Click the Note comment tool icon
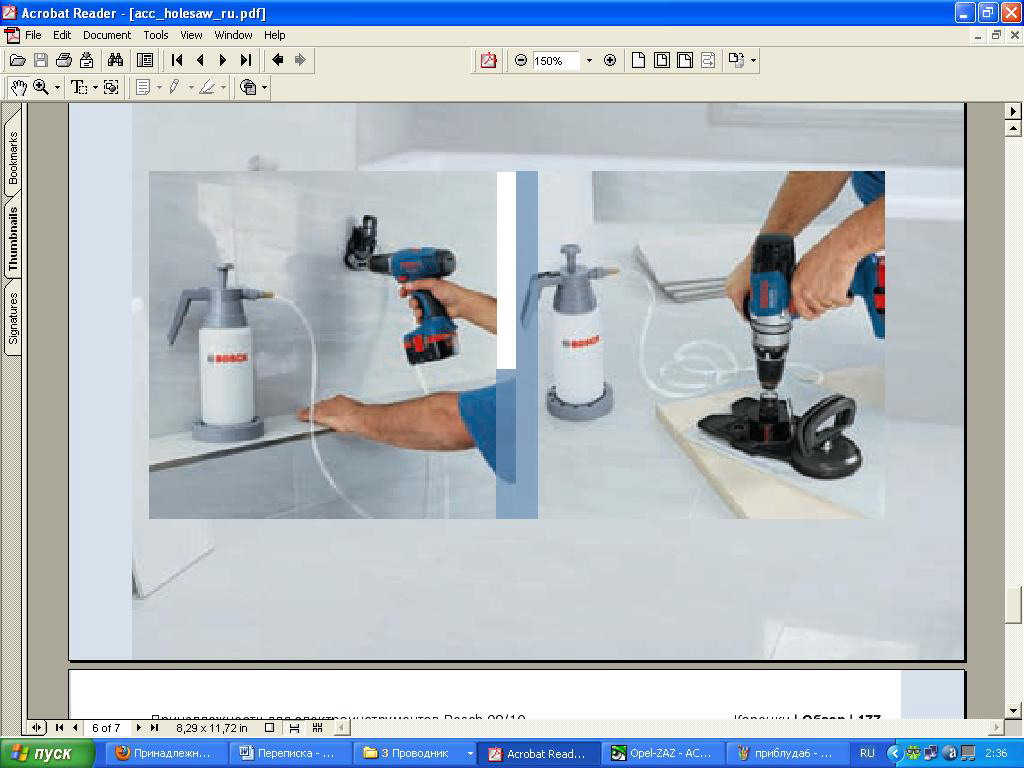Viewport: 1024px width, 768px height. pyautogui.click(x=143, y=88)
